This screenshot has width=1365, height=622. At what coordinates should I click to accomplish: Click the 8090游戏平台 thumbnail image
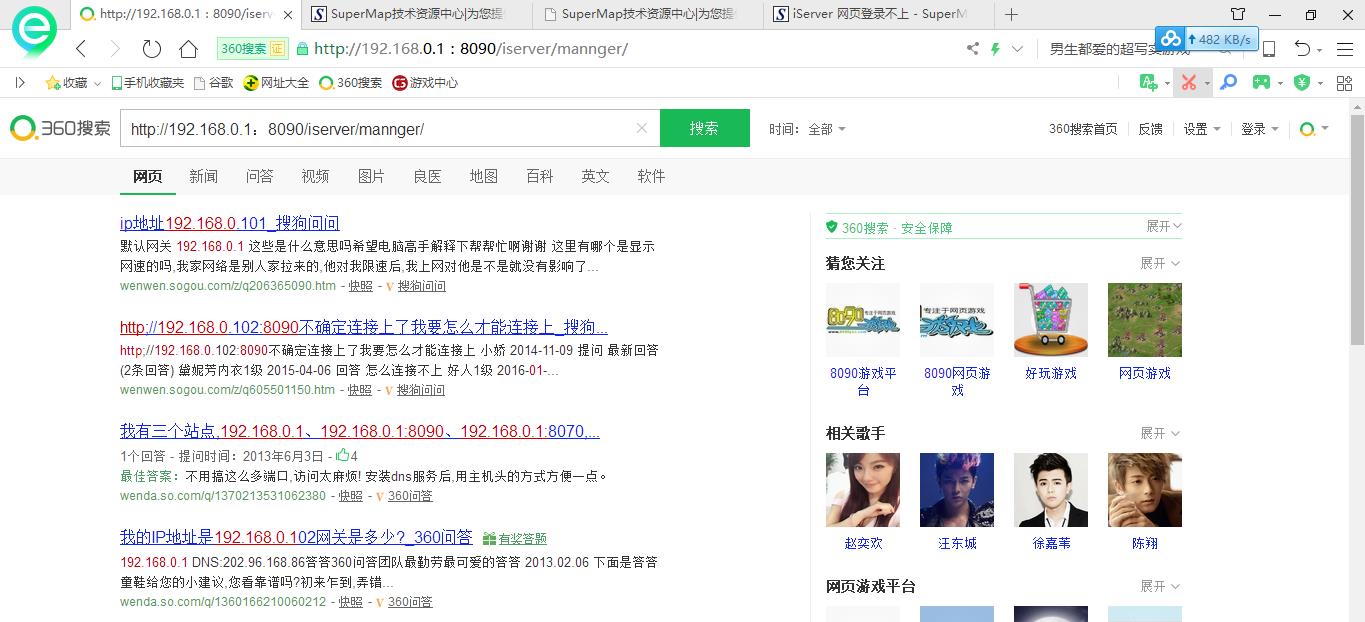click(863, 320)
